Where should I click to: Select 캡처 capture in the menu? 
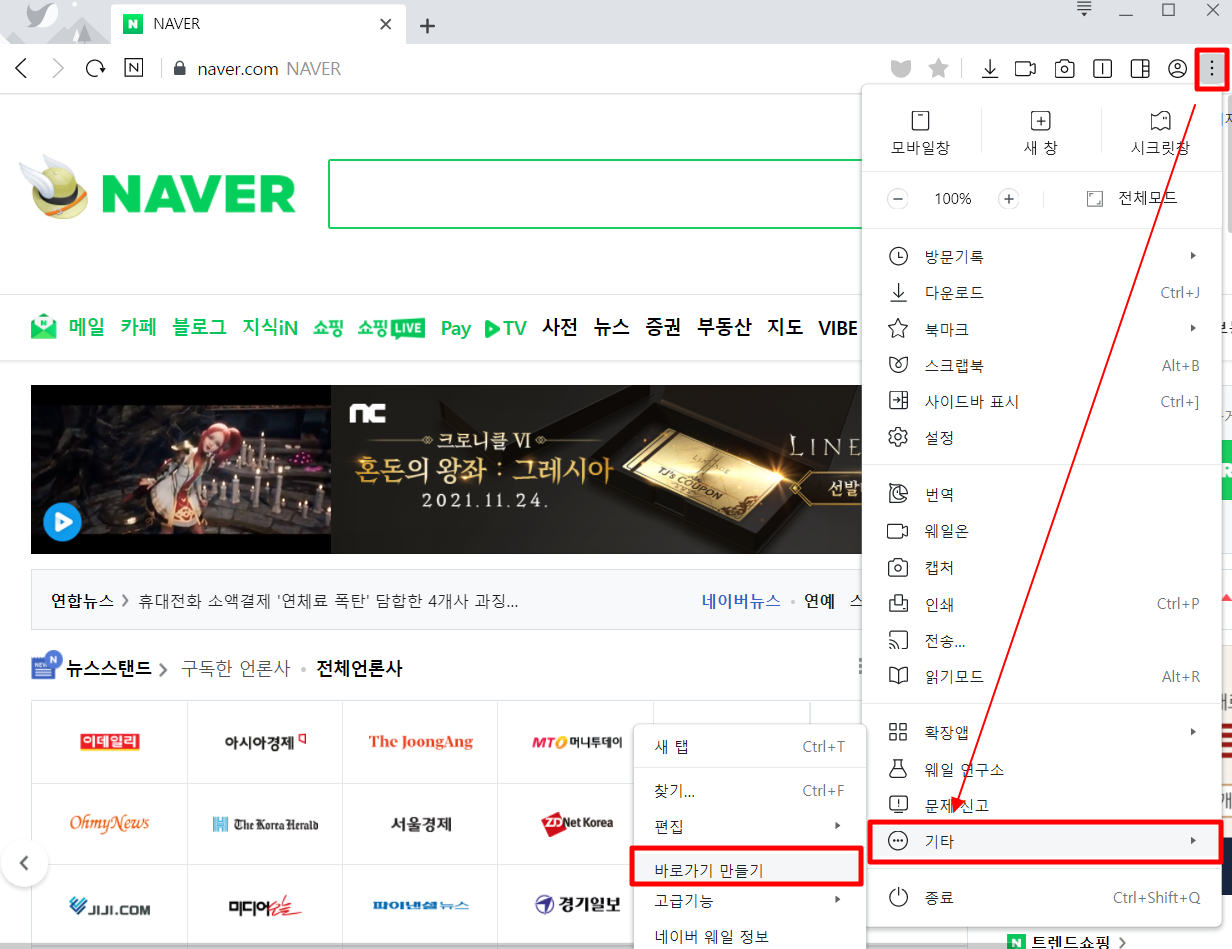(1043, 568)
